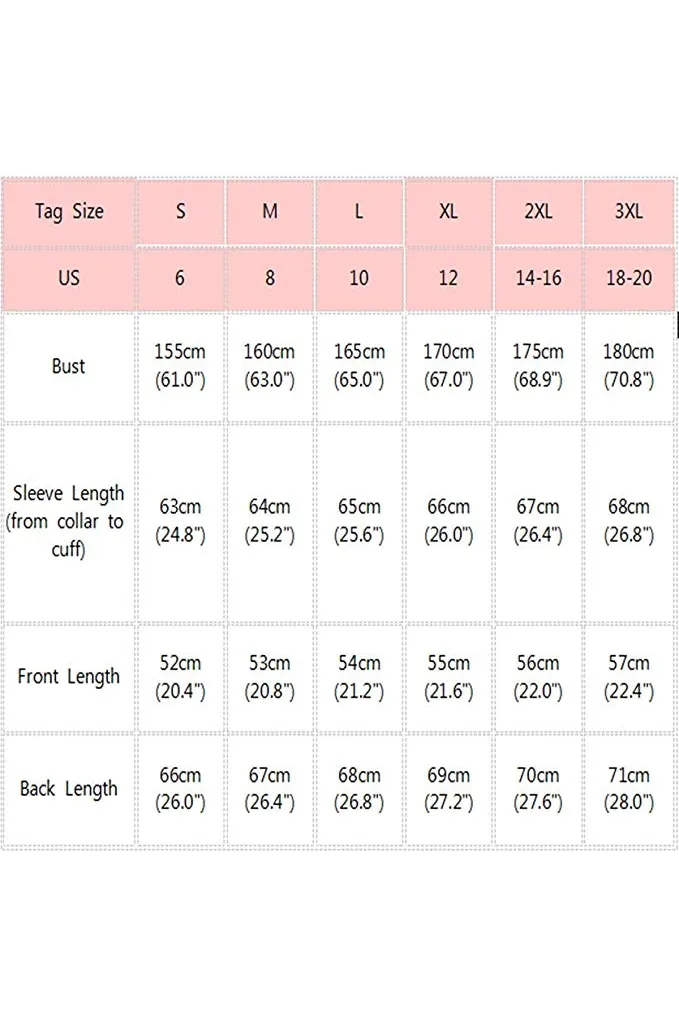Click US size 18-20 cell
The height and width of the screenshot is (1025, 679).
pos(629,277)
